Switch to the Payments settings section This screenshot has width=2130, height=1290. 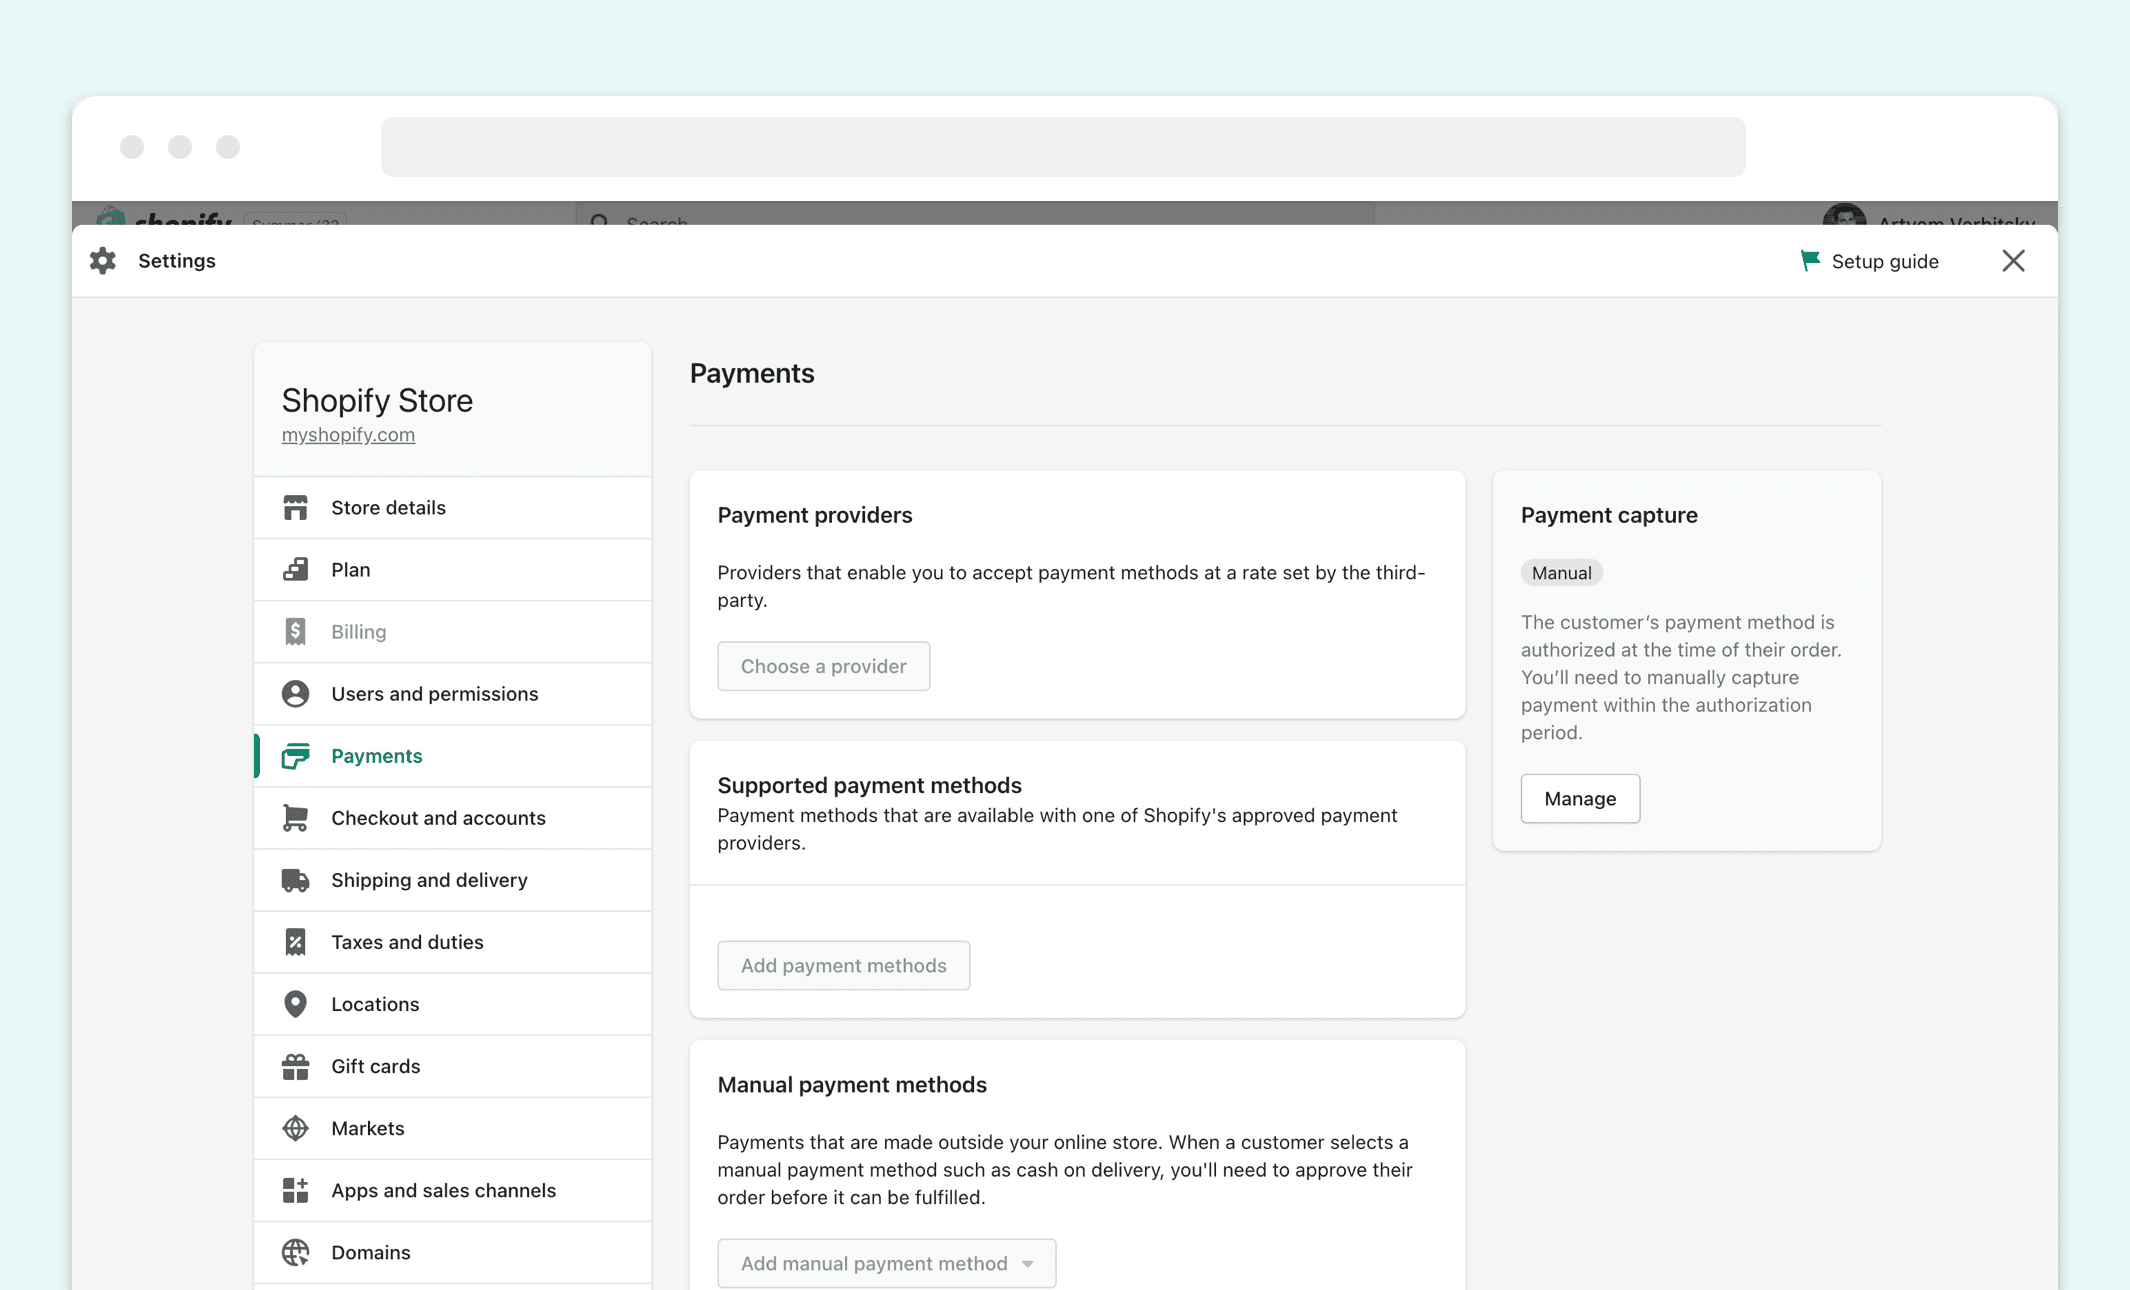point(376,755)
